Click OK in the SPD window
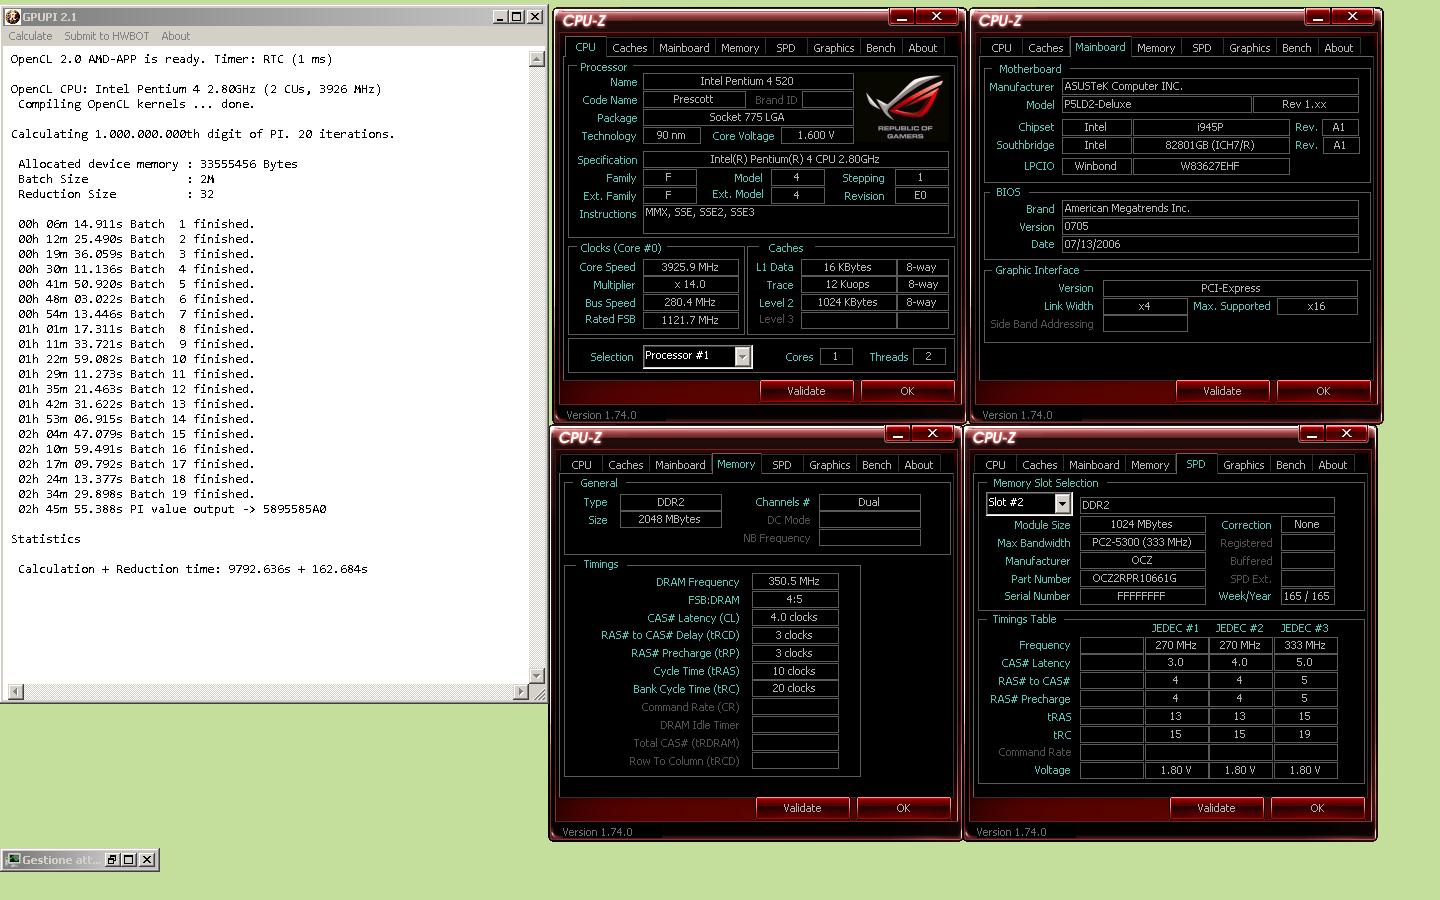The width and height of the screenshot is (1440, 900). tap(1317, 808)
